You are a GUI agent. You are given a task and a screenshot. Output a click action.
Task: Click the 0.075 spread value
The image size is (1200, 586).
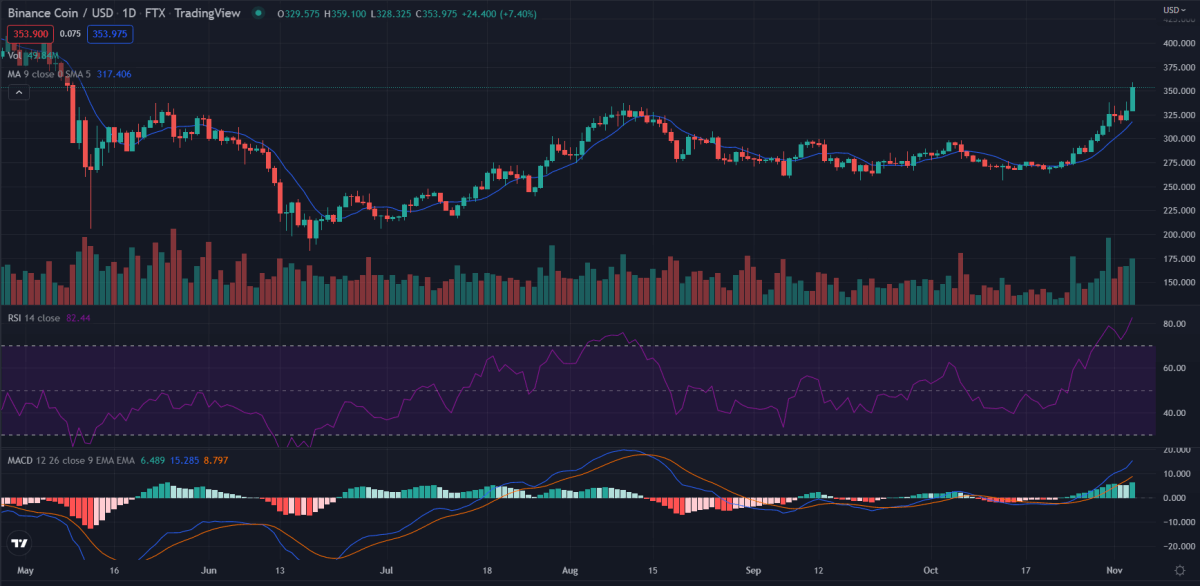click(x=70, y=34)
